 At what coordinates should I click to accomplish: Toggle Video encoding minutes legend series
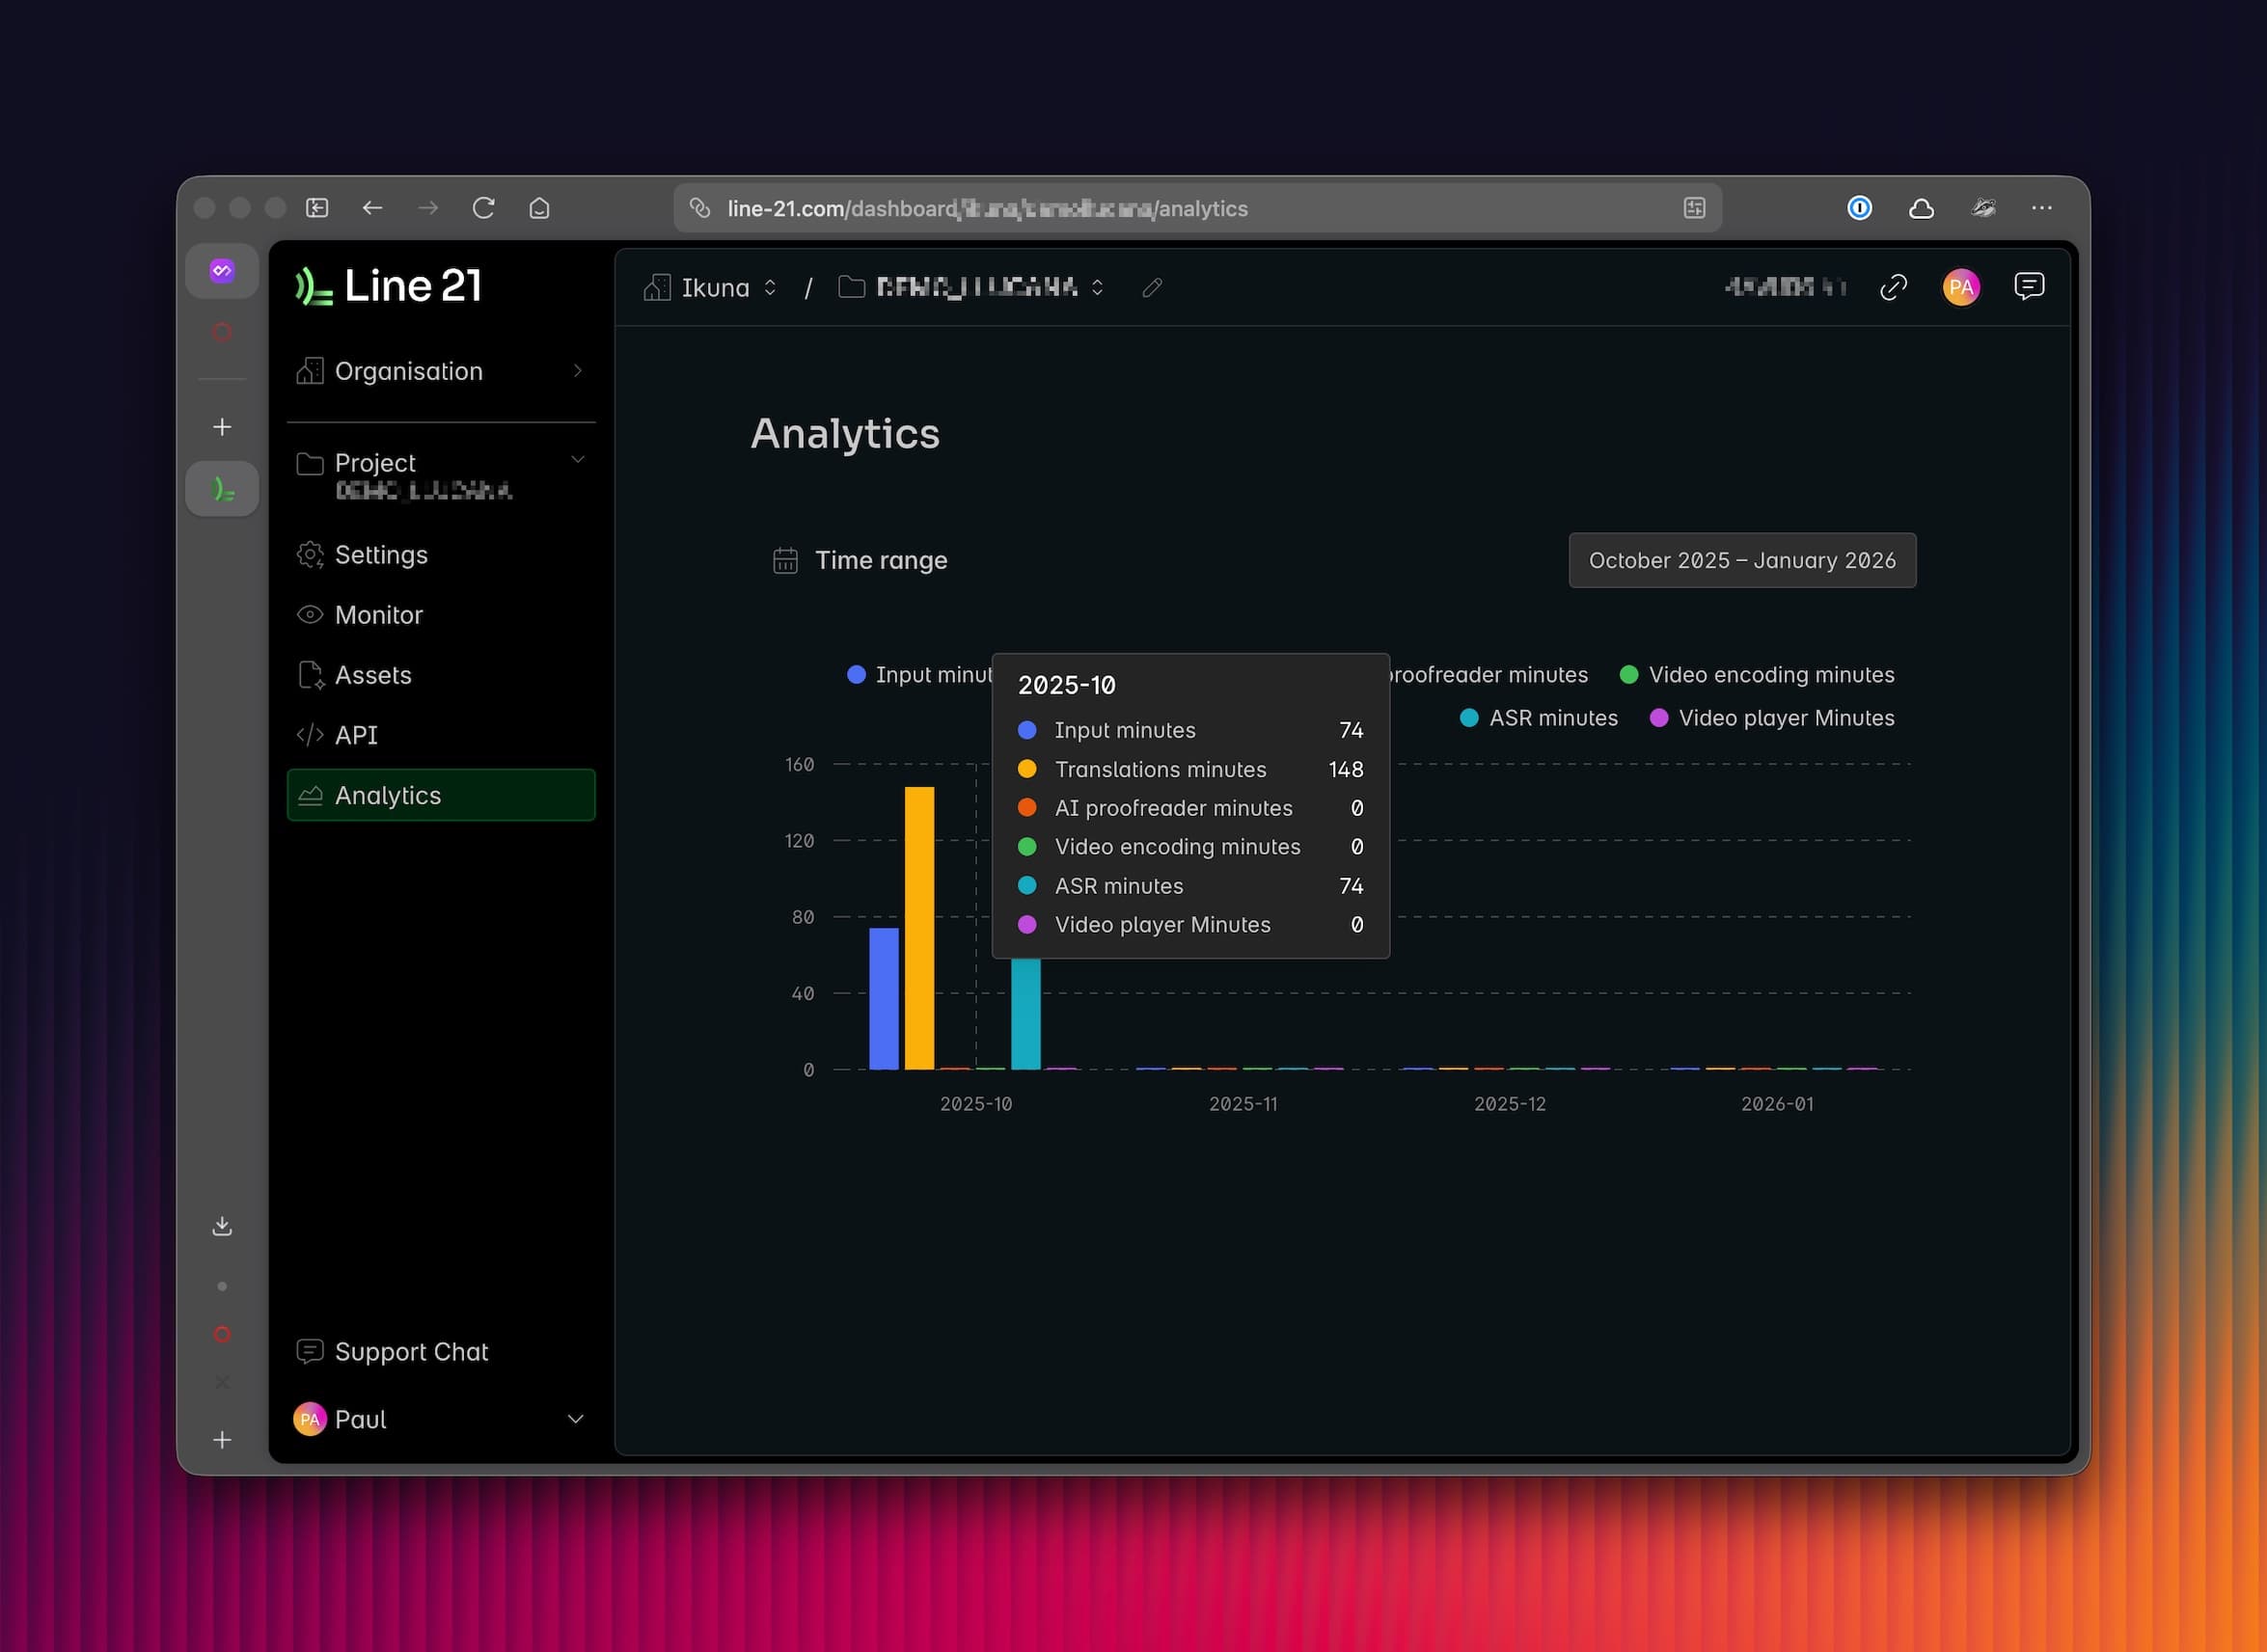pos(1770,675)
